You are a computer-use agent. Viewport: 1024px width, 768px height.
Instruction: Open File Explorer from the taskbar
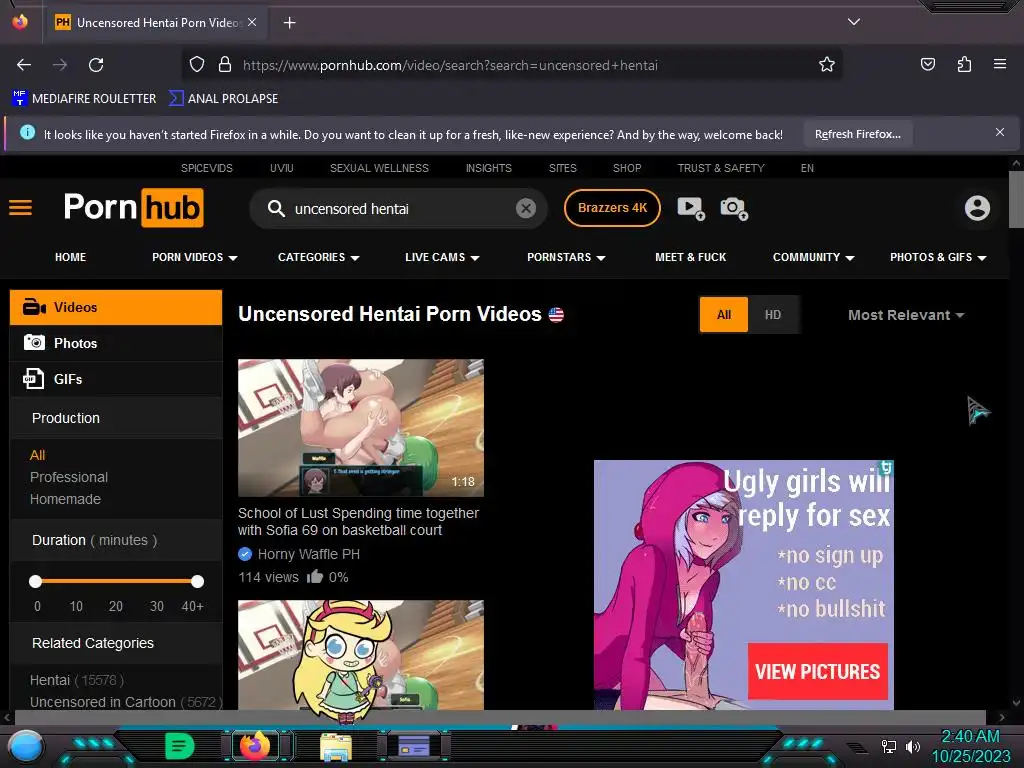pos(336,747)
